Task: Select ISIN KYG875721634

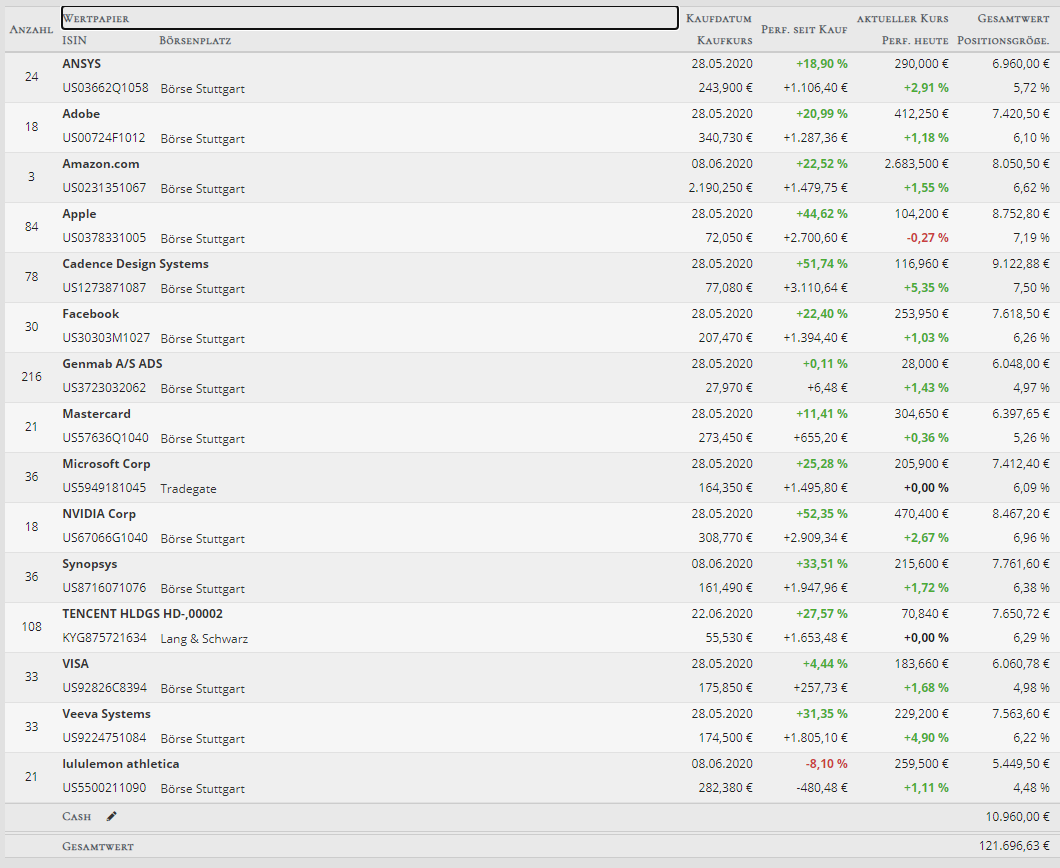Action: [104, 637]
